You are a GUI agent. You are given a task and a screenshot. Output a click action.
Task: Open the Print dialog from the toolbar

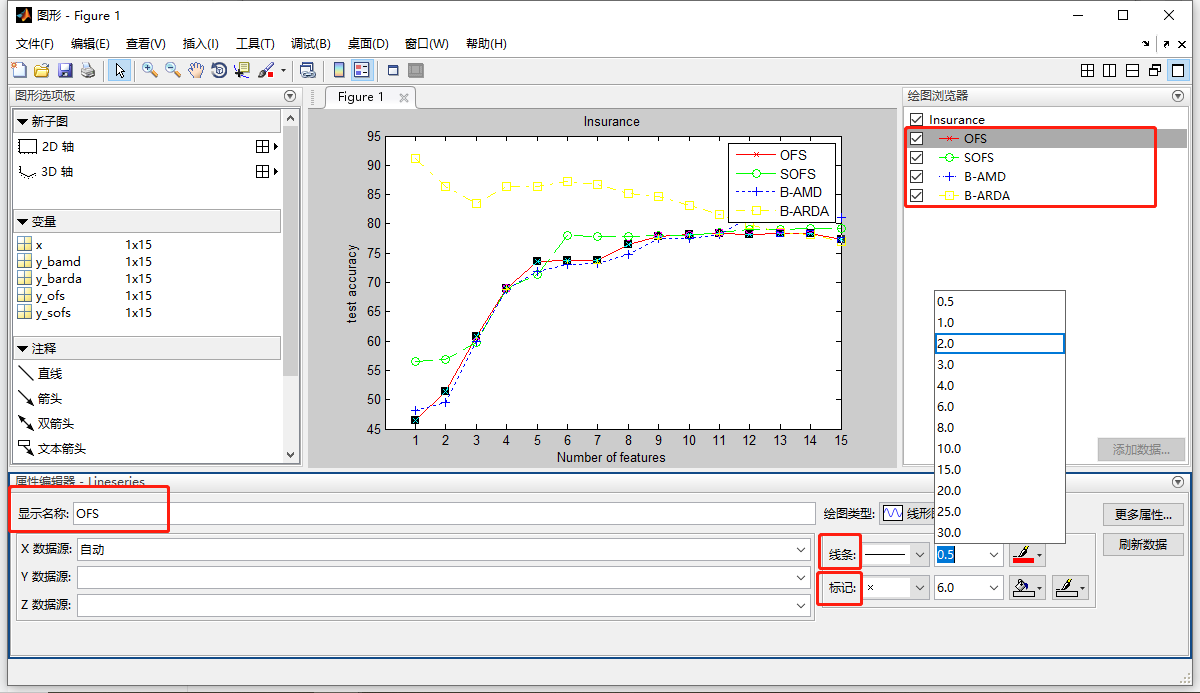tap(88, 70)
